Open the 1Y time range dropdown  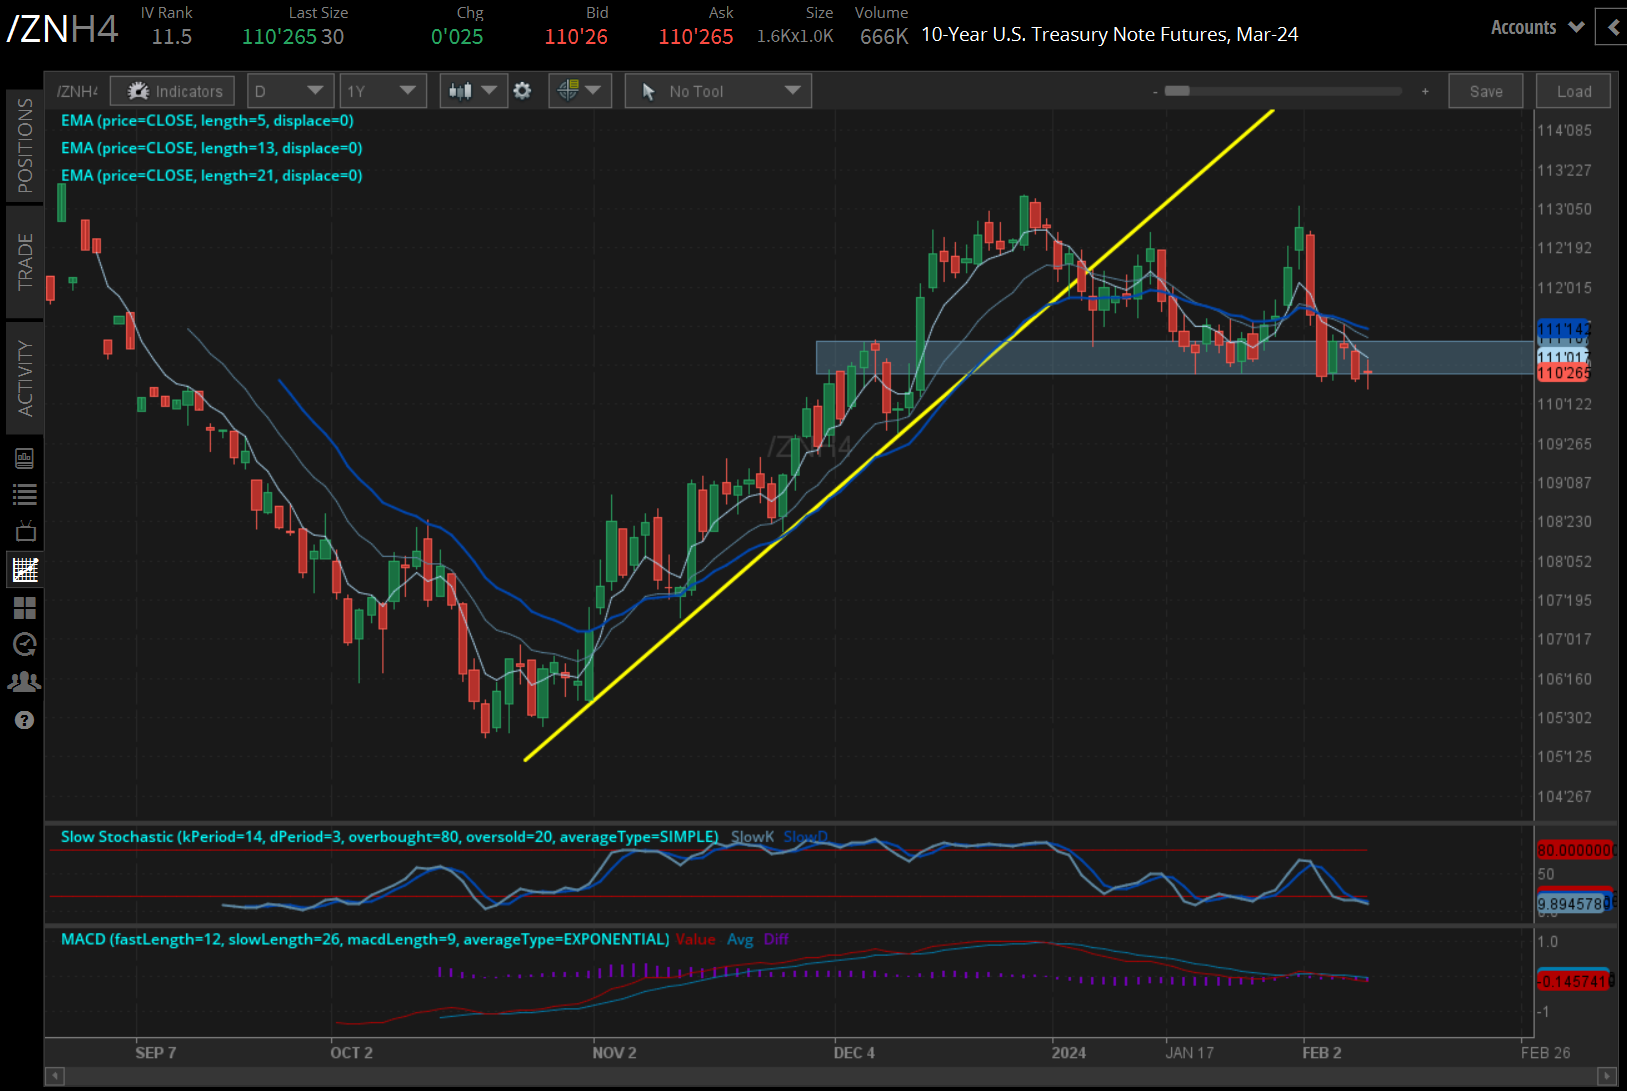[383, 90]
